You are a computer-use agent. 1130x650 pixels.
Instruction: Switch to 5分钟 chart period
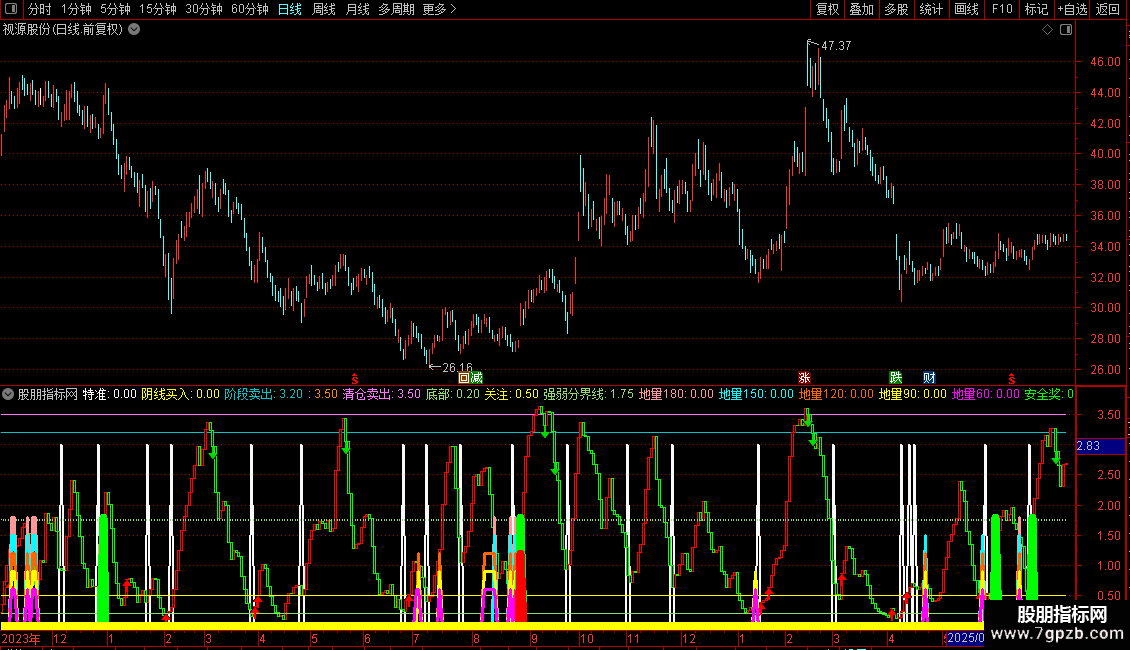pos(115,9)
